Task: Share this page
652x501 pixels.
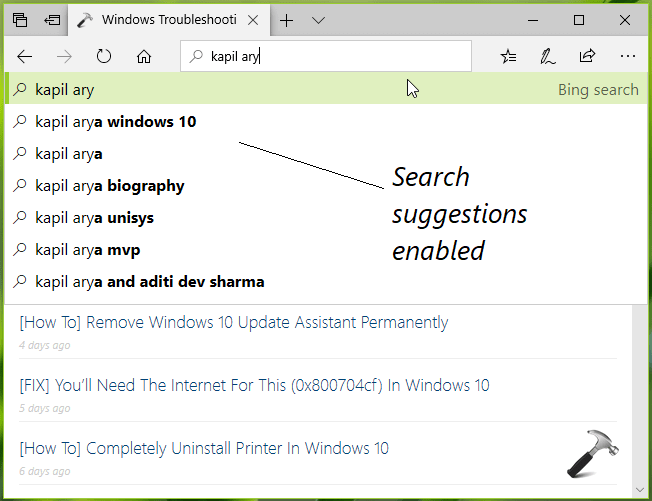Action: point(587,55)
